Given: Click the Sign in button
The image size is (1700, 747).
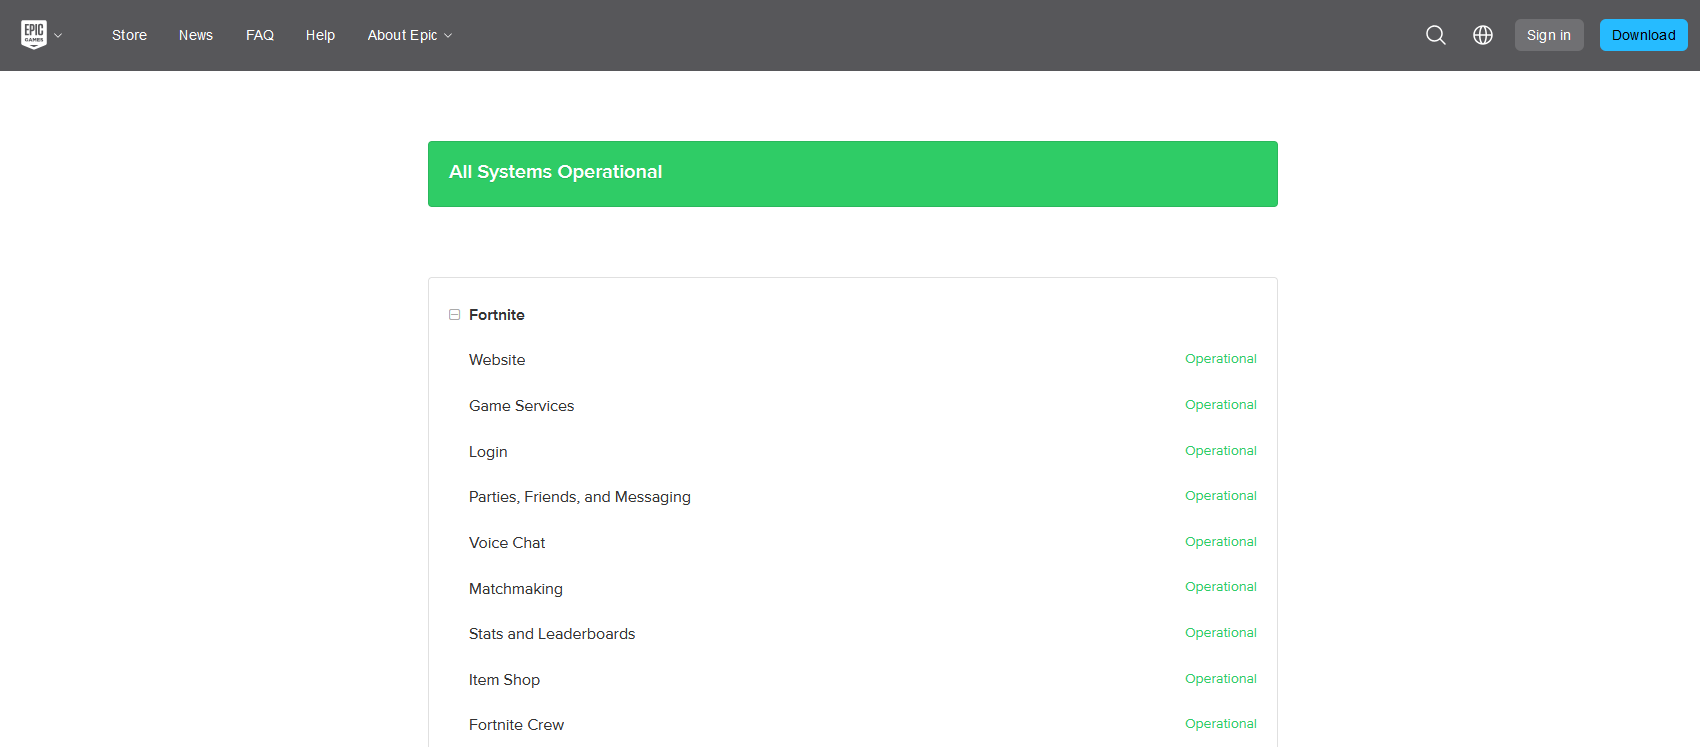Looking at the screenshot, I should pyautogui.click(x=1549, y=35).
